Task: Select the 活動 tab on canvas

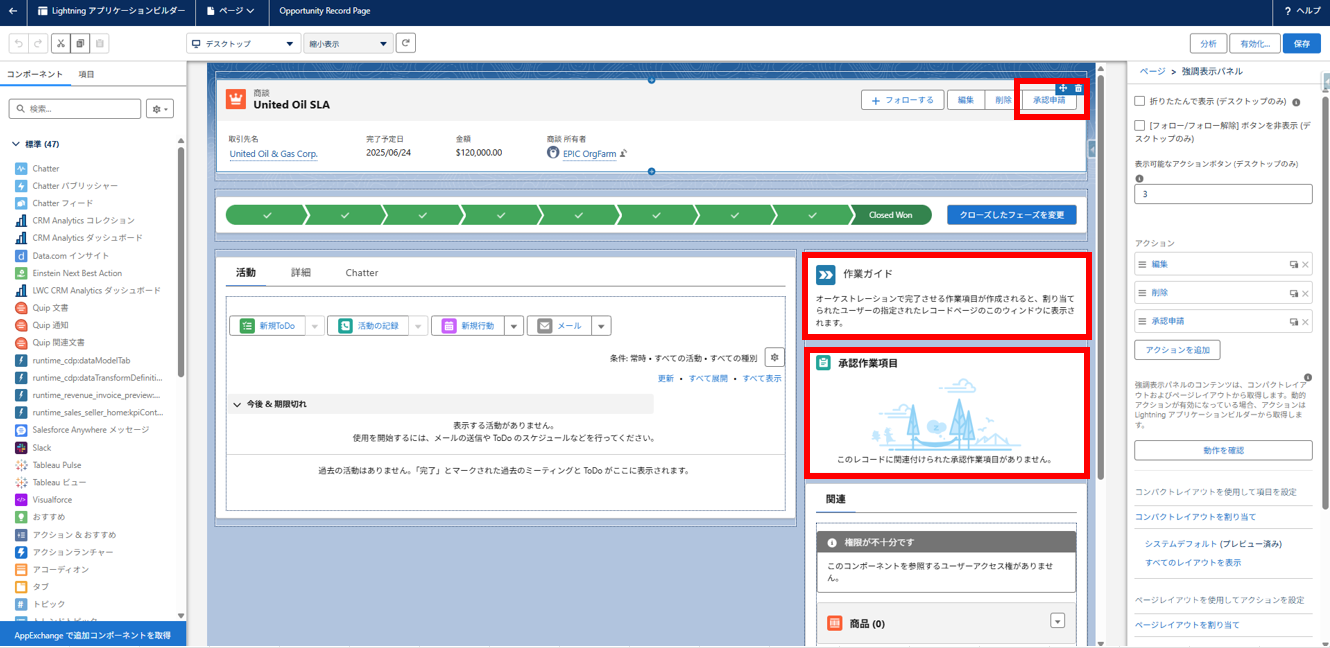Action: point(246,272)
